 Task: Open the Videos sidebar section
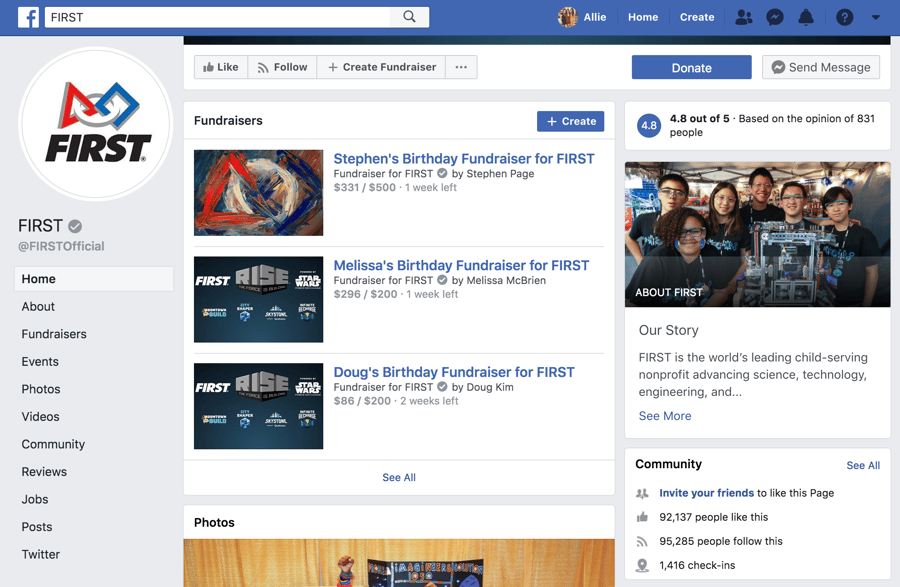coord(40,417)
